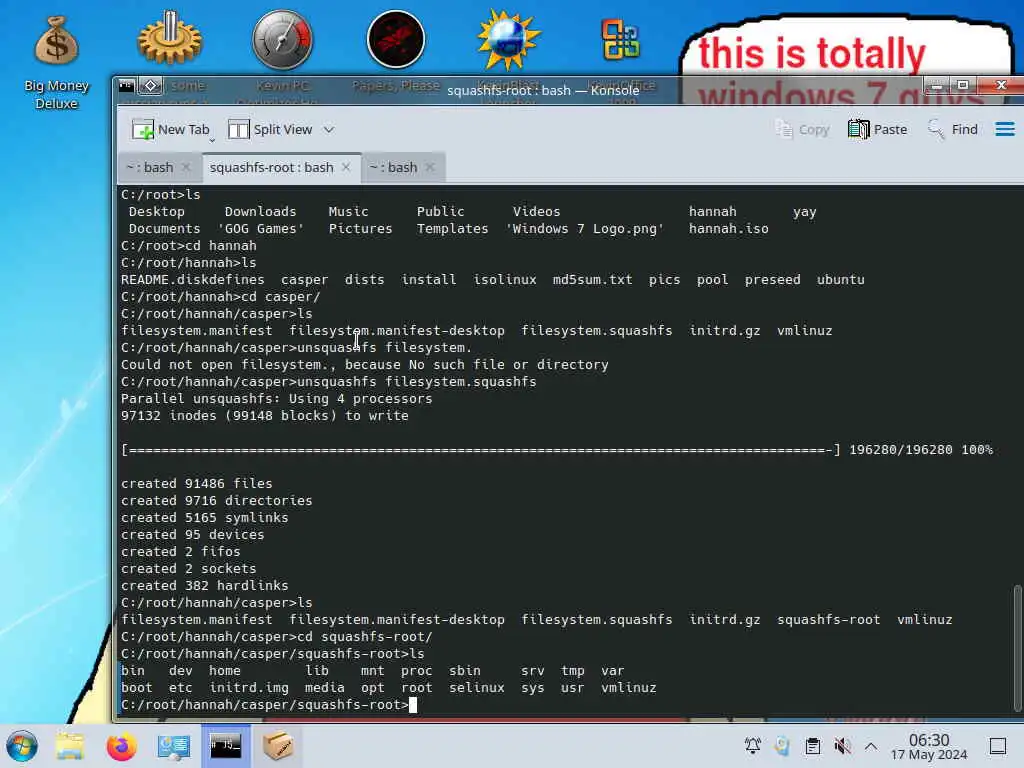Click the Paste clipboard icon

coord(858,129)
